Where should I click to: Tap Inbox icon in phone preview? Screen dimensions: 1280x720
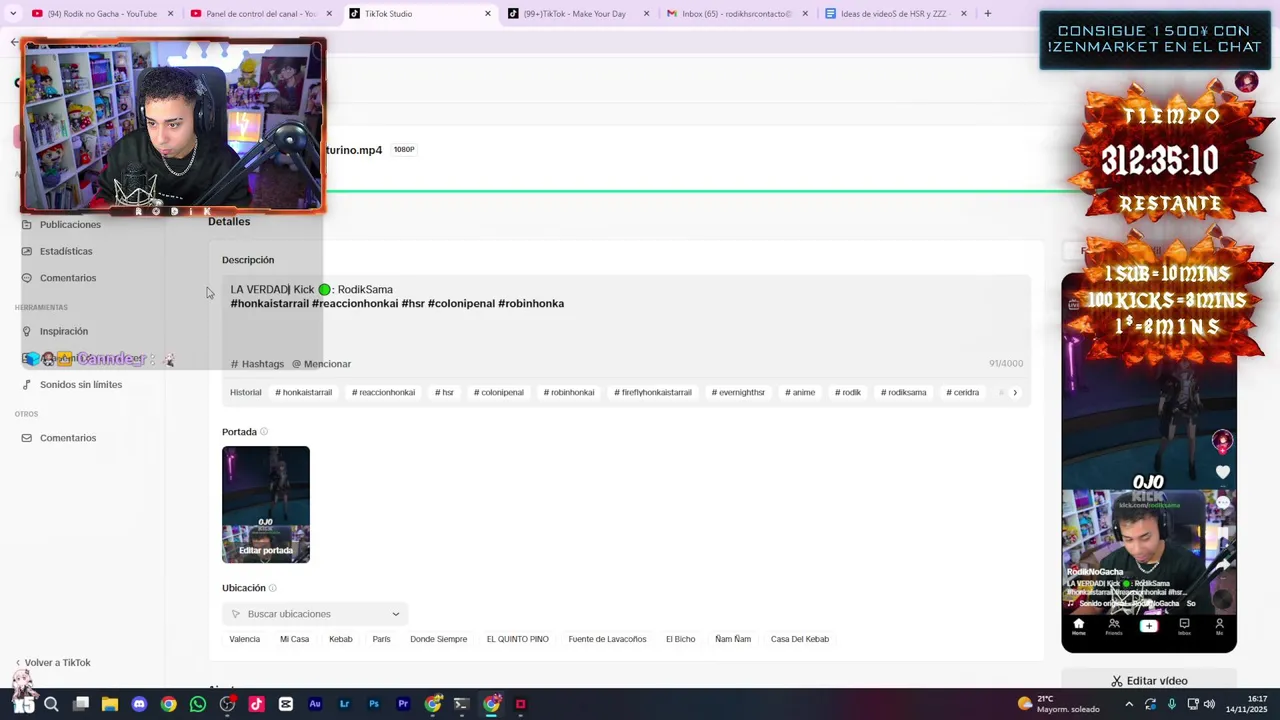[x=1184, y=626]
